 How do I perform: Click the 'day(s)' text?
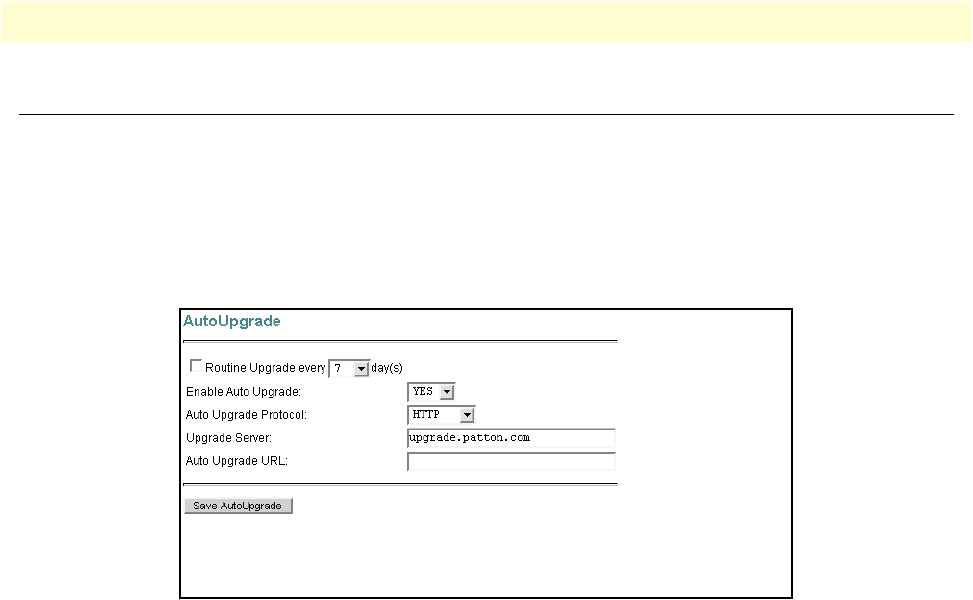(x=387, y=368)
